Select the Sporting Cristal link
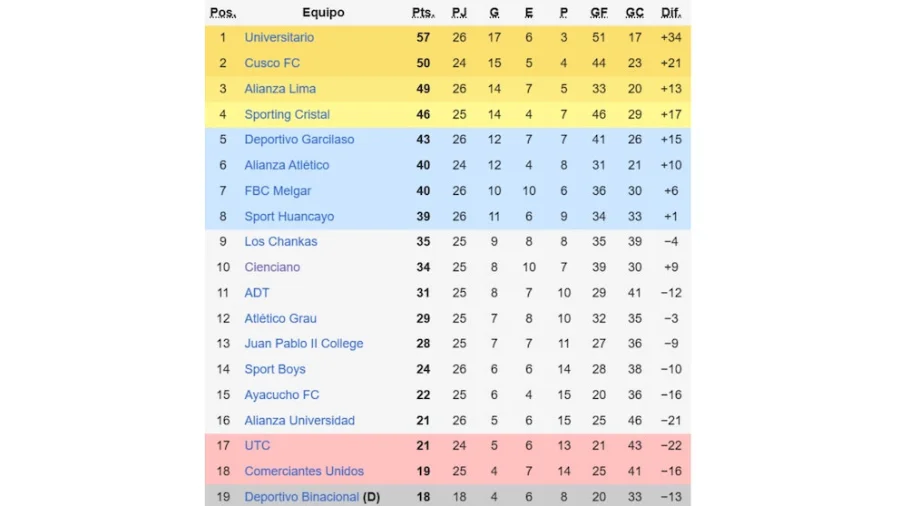The image size is (900, 506). [287, 115]
